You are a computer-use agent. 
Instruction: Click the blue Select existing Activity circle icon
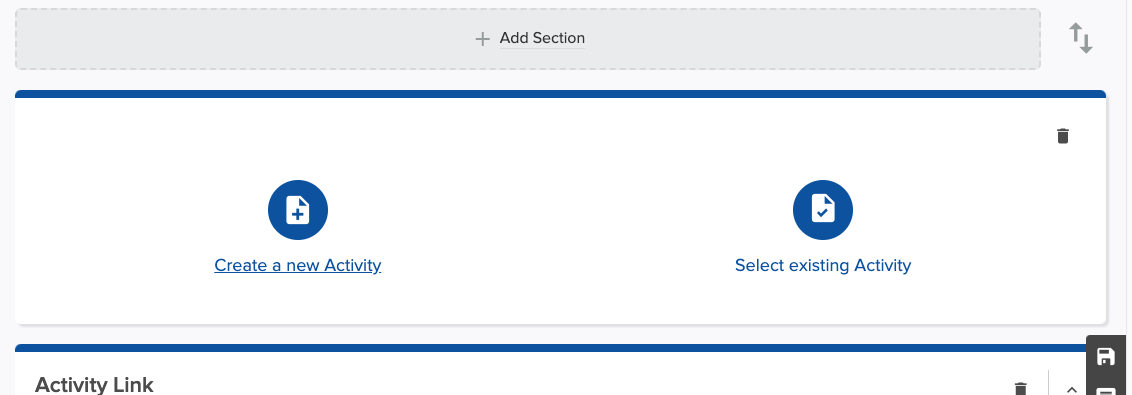(x=823, y=210)
